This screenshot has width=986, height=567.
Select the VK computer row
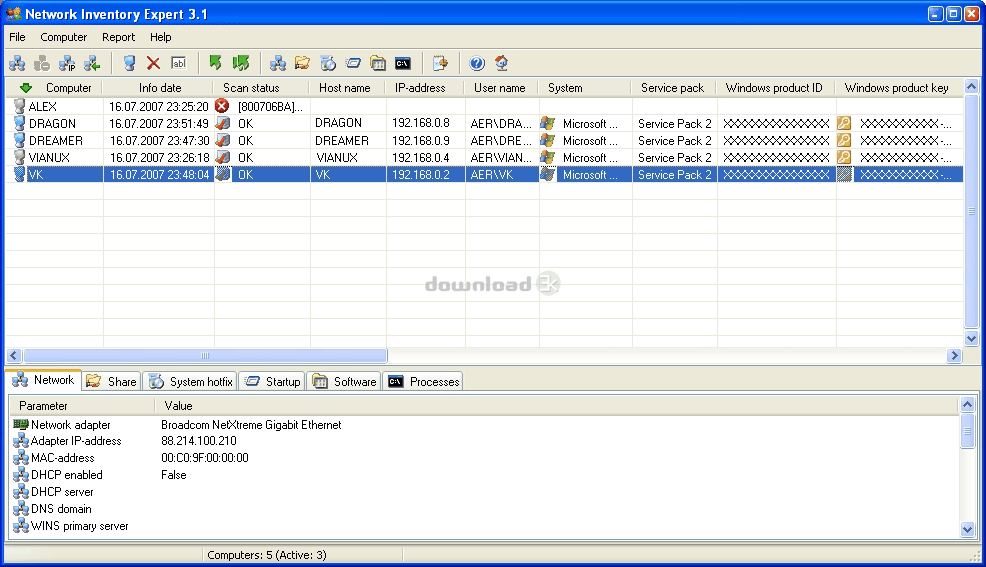[x=484, y=174]
